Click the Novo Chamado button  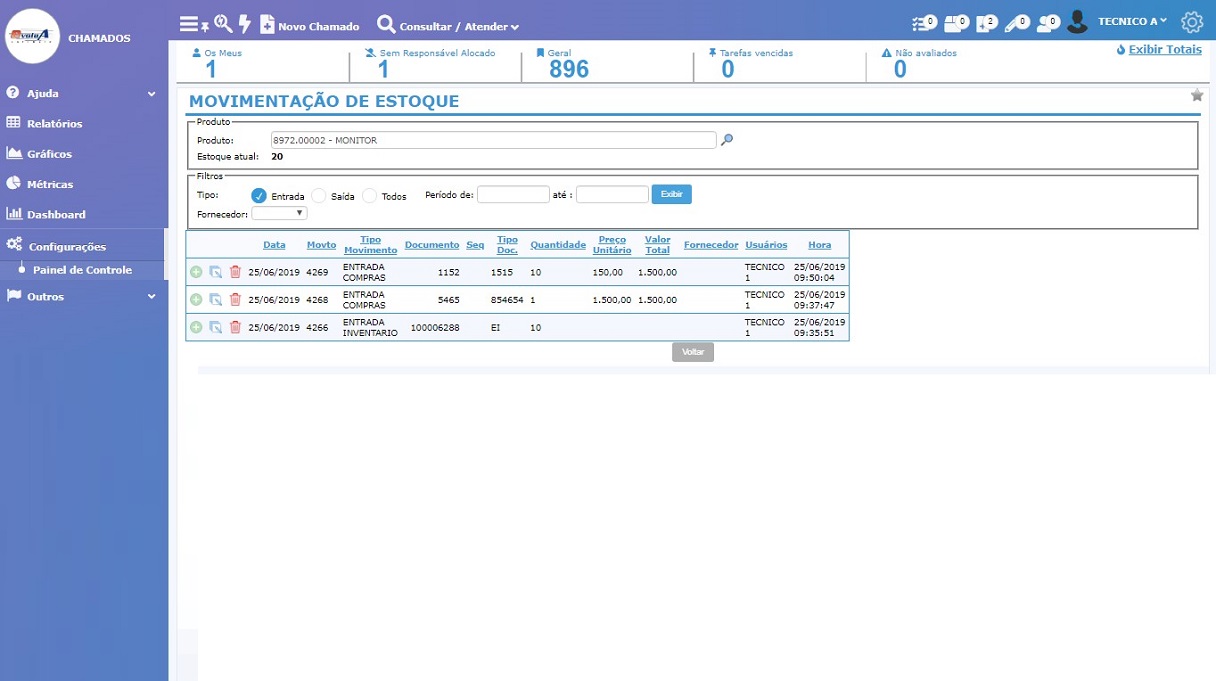point(310,26)
